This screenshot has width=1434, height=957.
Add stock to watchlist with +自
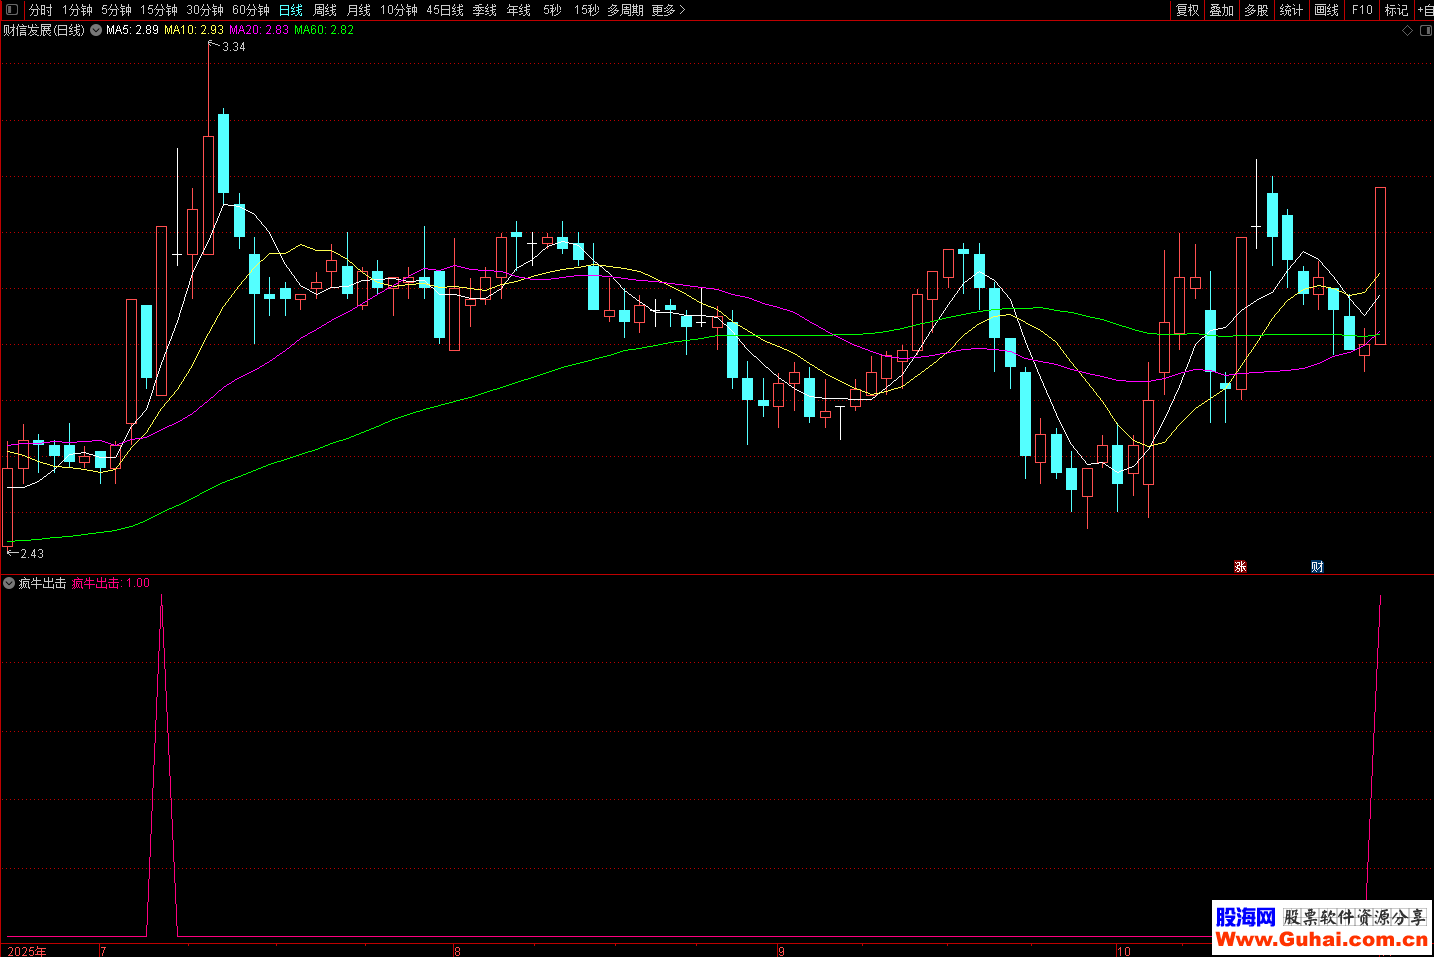1425,10
